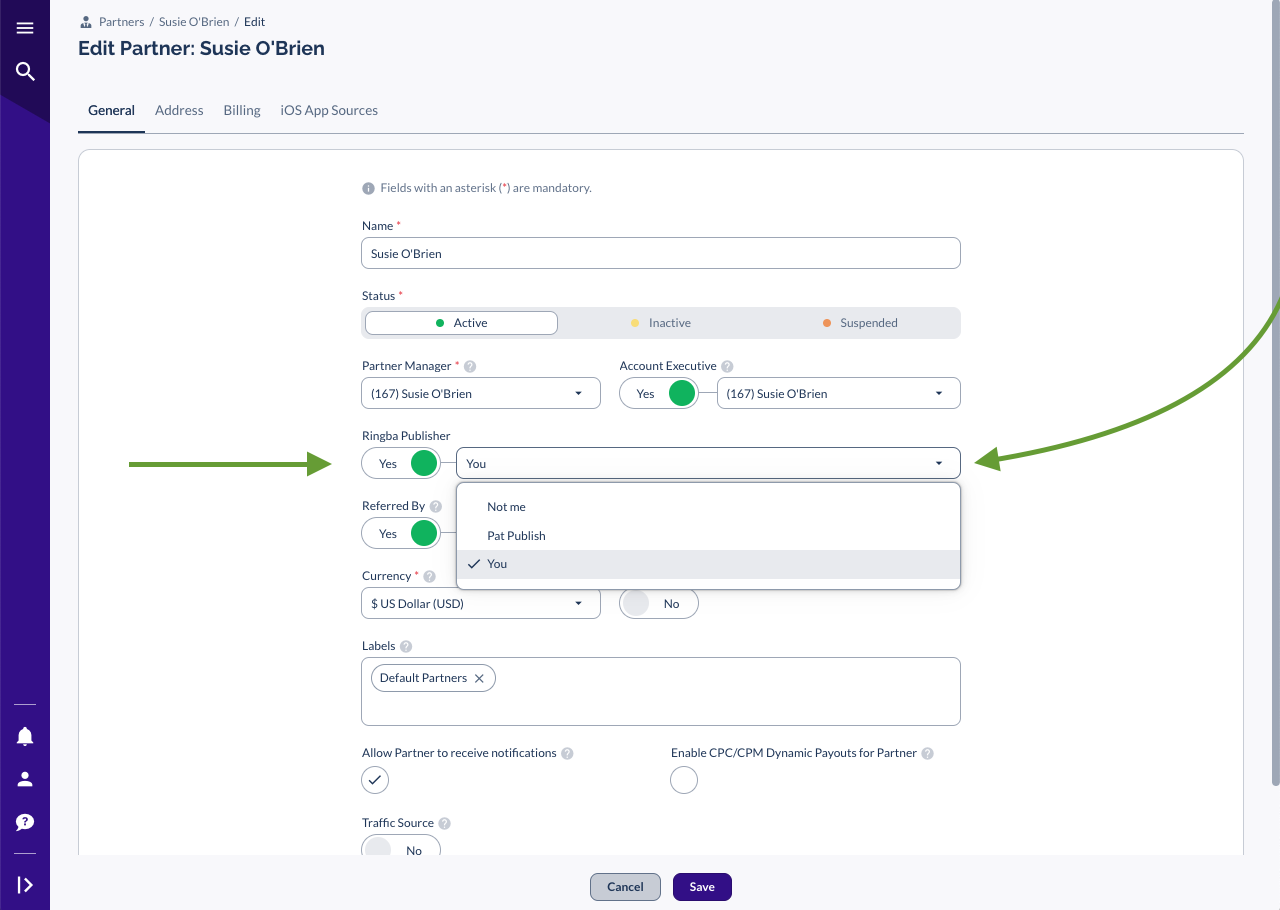1280x910 pixels.
Task: Click the page vertical scrollbar
Action: 1275,392
